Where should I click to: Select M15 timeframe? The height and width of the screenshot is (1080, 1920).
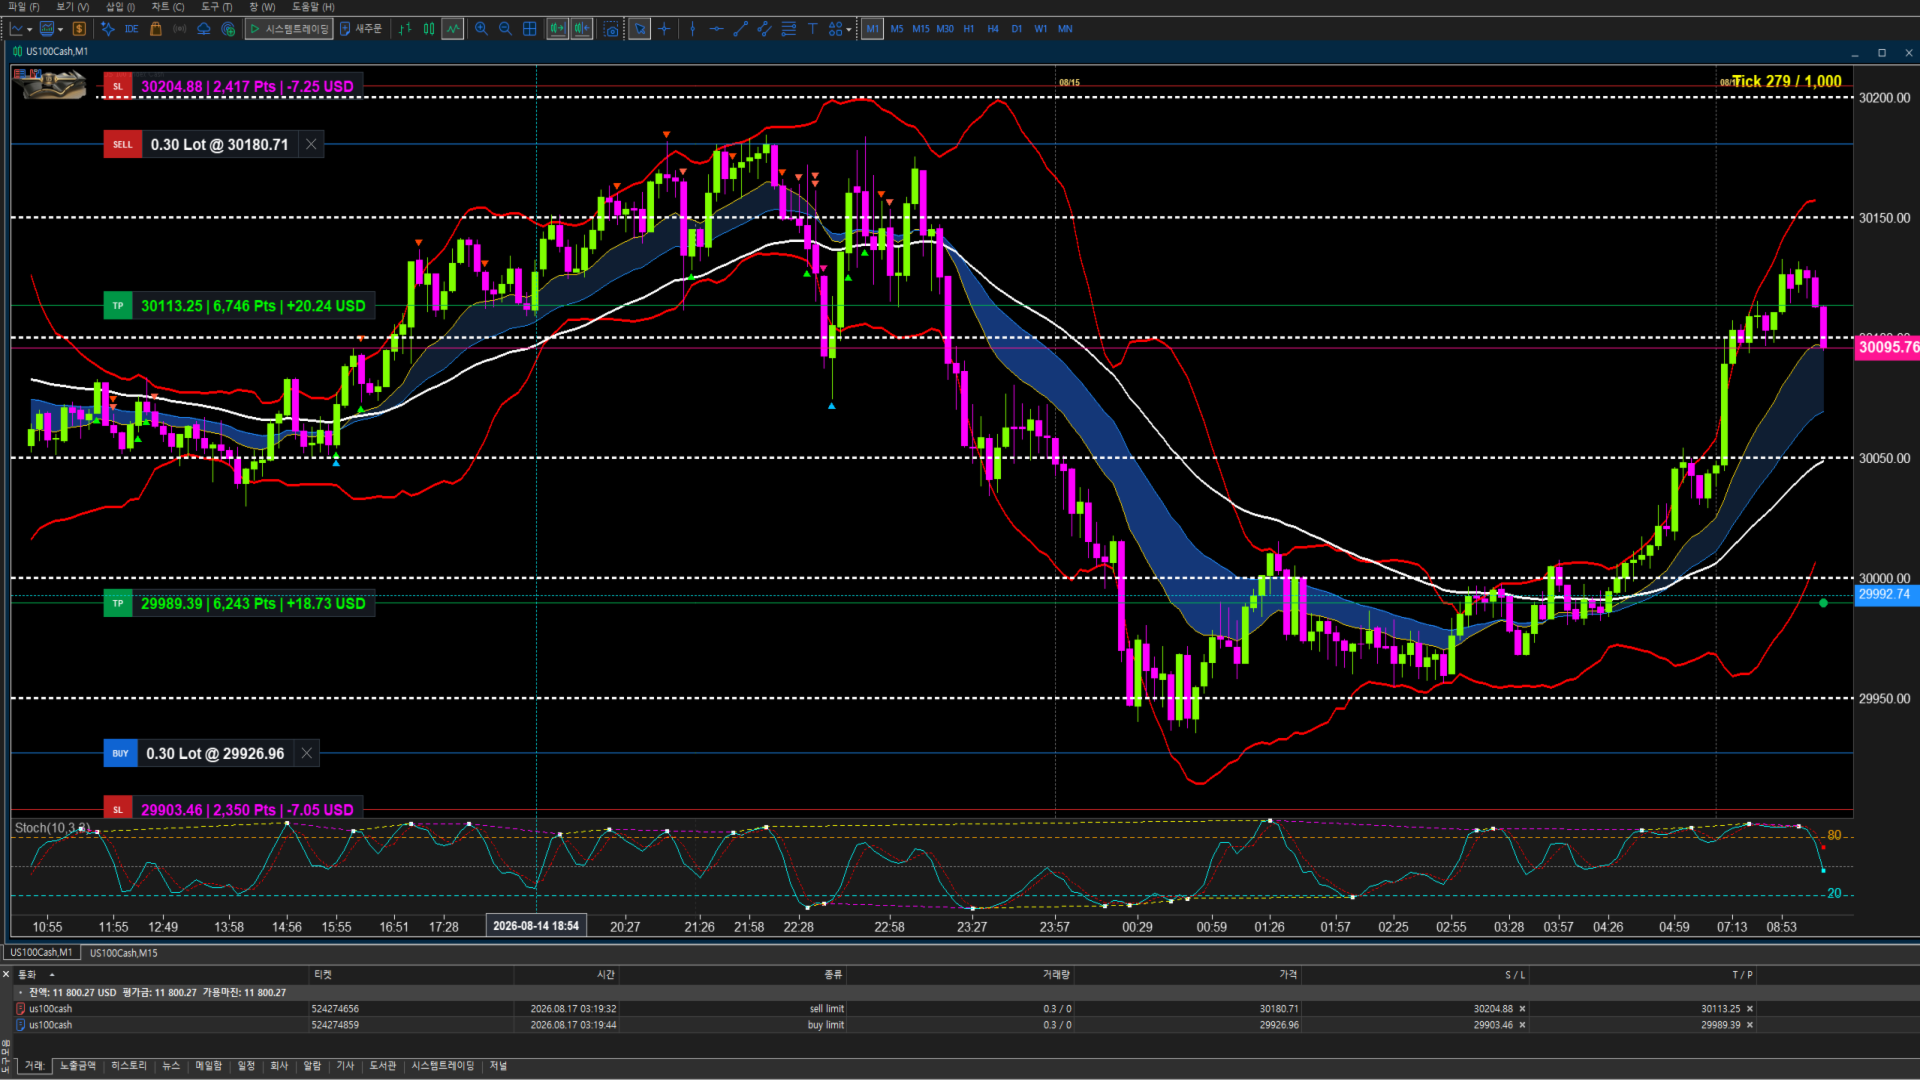tap(921, 29)
